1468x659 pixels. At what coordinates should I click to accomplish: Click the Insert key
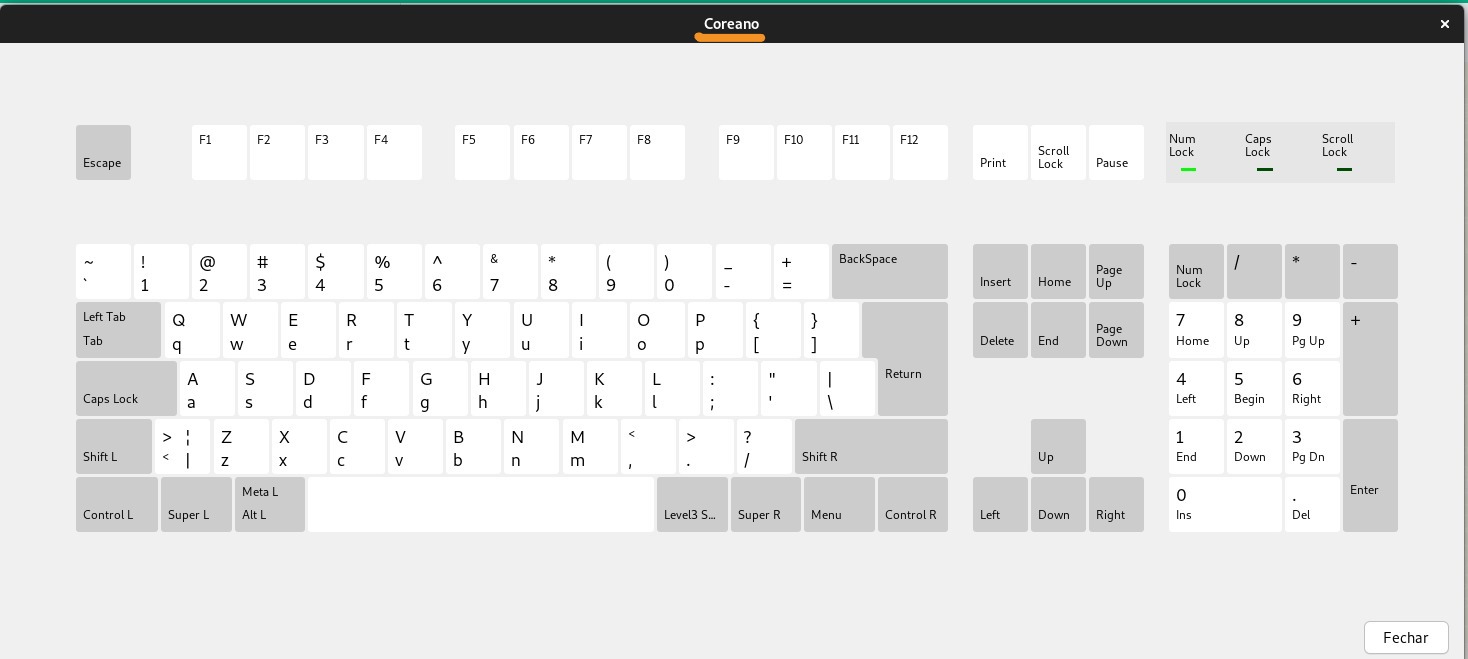coord(1000,271)
